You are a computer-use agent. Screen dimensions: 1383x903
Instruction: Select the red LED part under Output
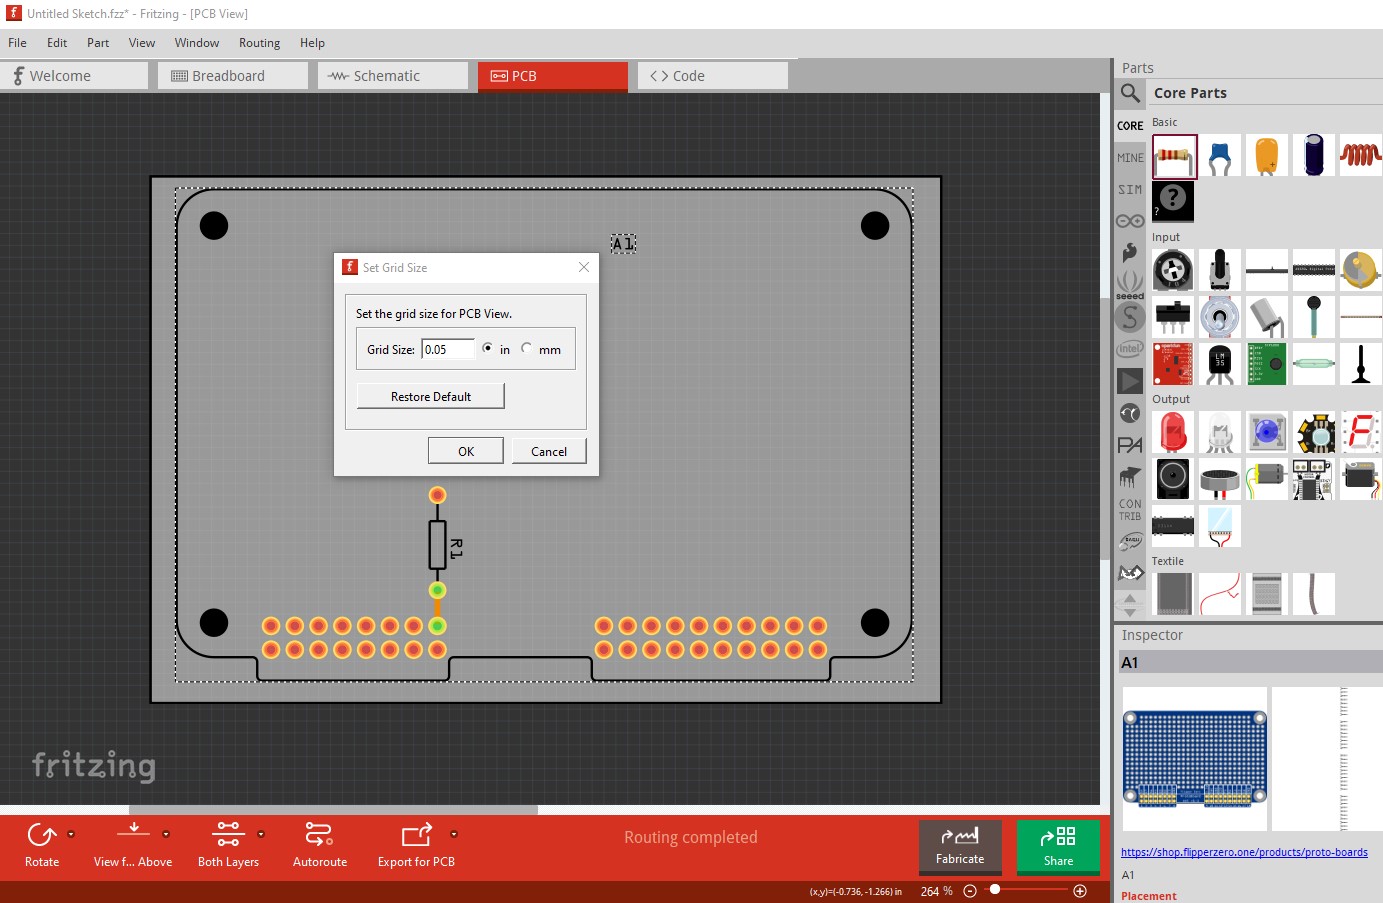[1172, 432]
